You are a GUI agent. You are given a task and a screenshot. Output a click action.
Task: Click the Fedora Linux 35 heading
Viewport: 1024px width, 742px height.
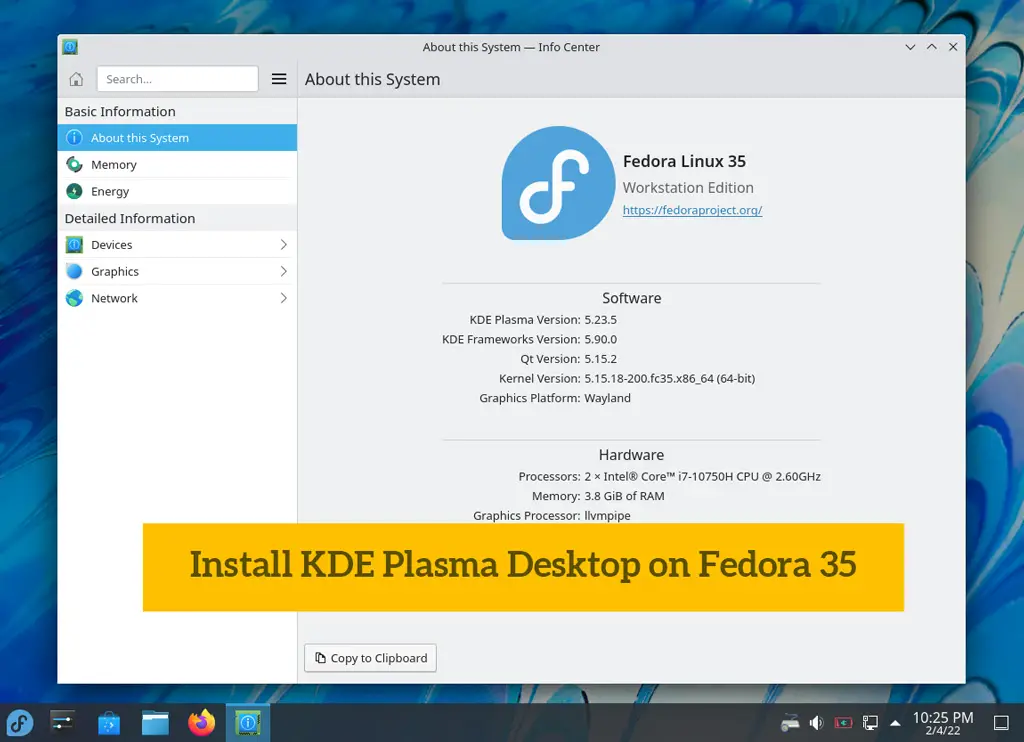pos(684,161)
